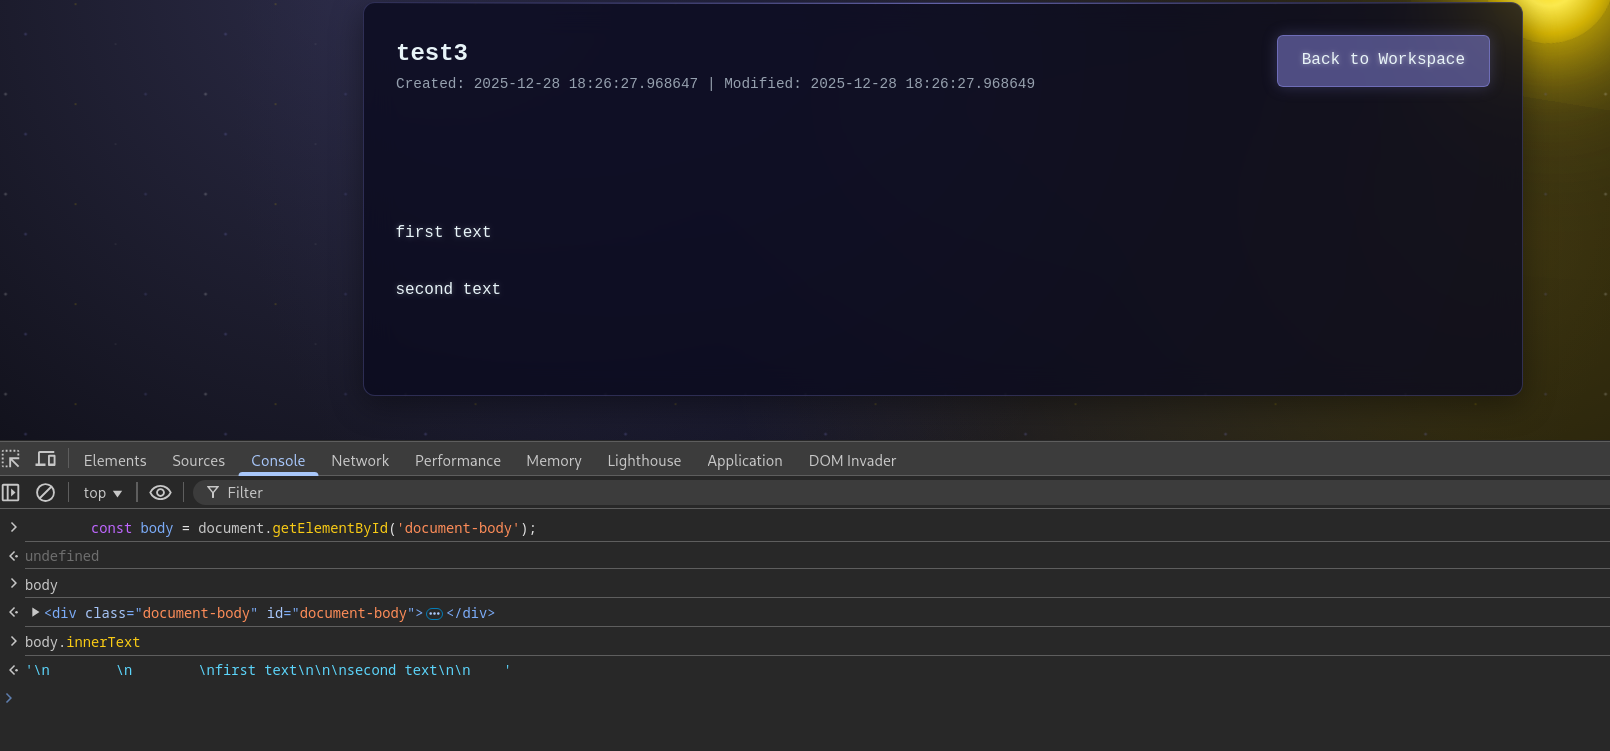Click the body.innerText output string
The image size is (1610, 751).
tap(268, 670)
